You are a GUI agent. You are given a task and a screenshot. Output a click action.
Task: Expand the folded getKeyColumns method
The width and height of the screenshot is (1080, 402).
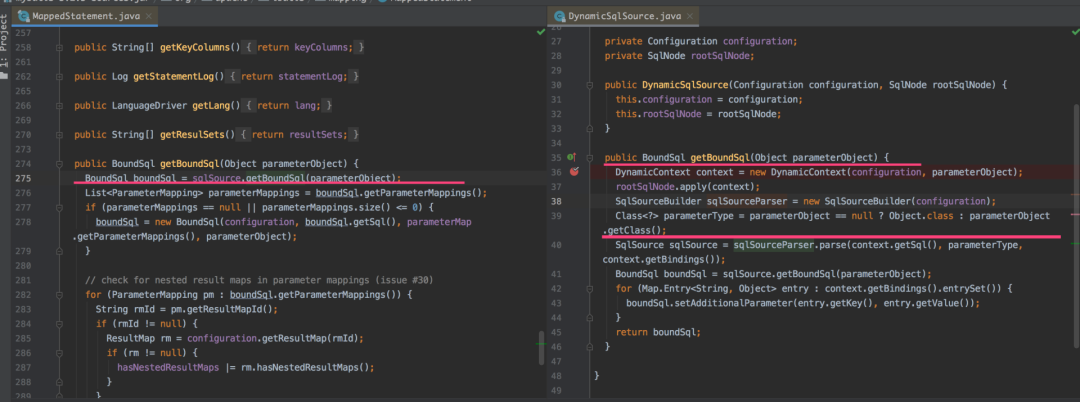pos(61,47)
